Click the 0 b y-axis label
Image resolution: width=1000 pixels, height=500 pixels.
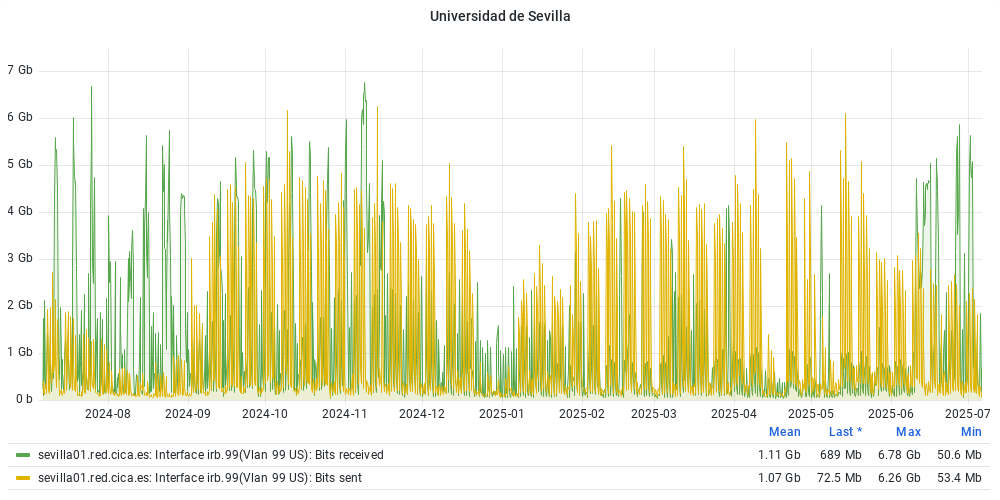coord(23,399)
